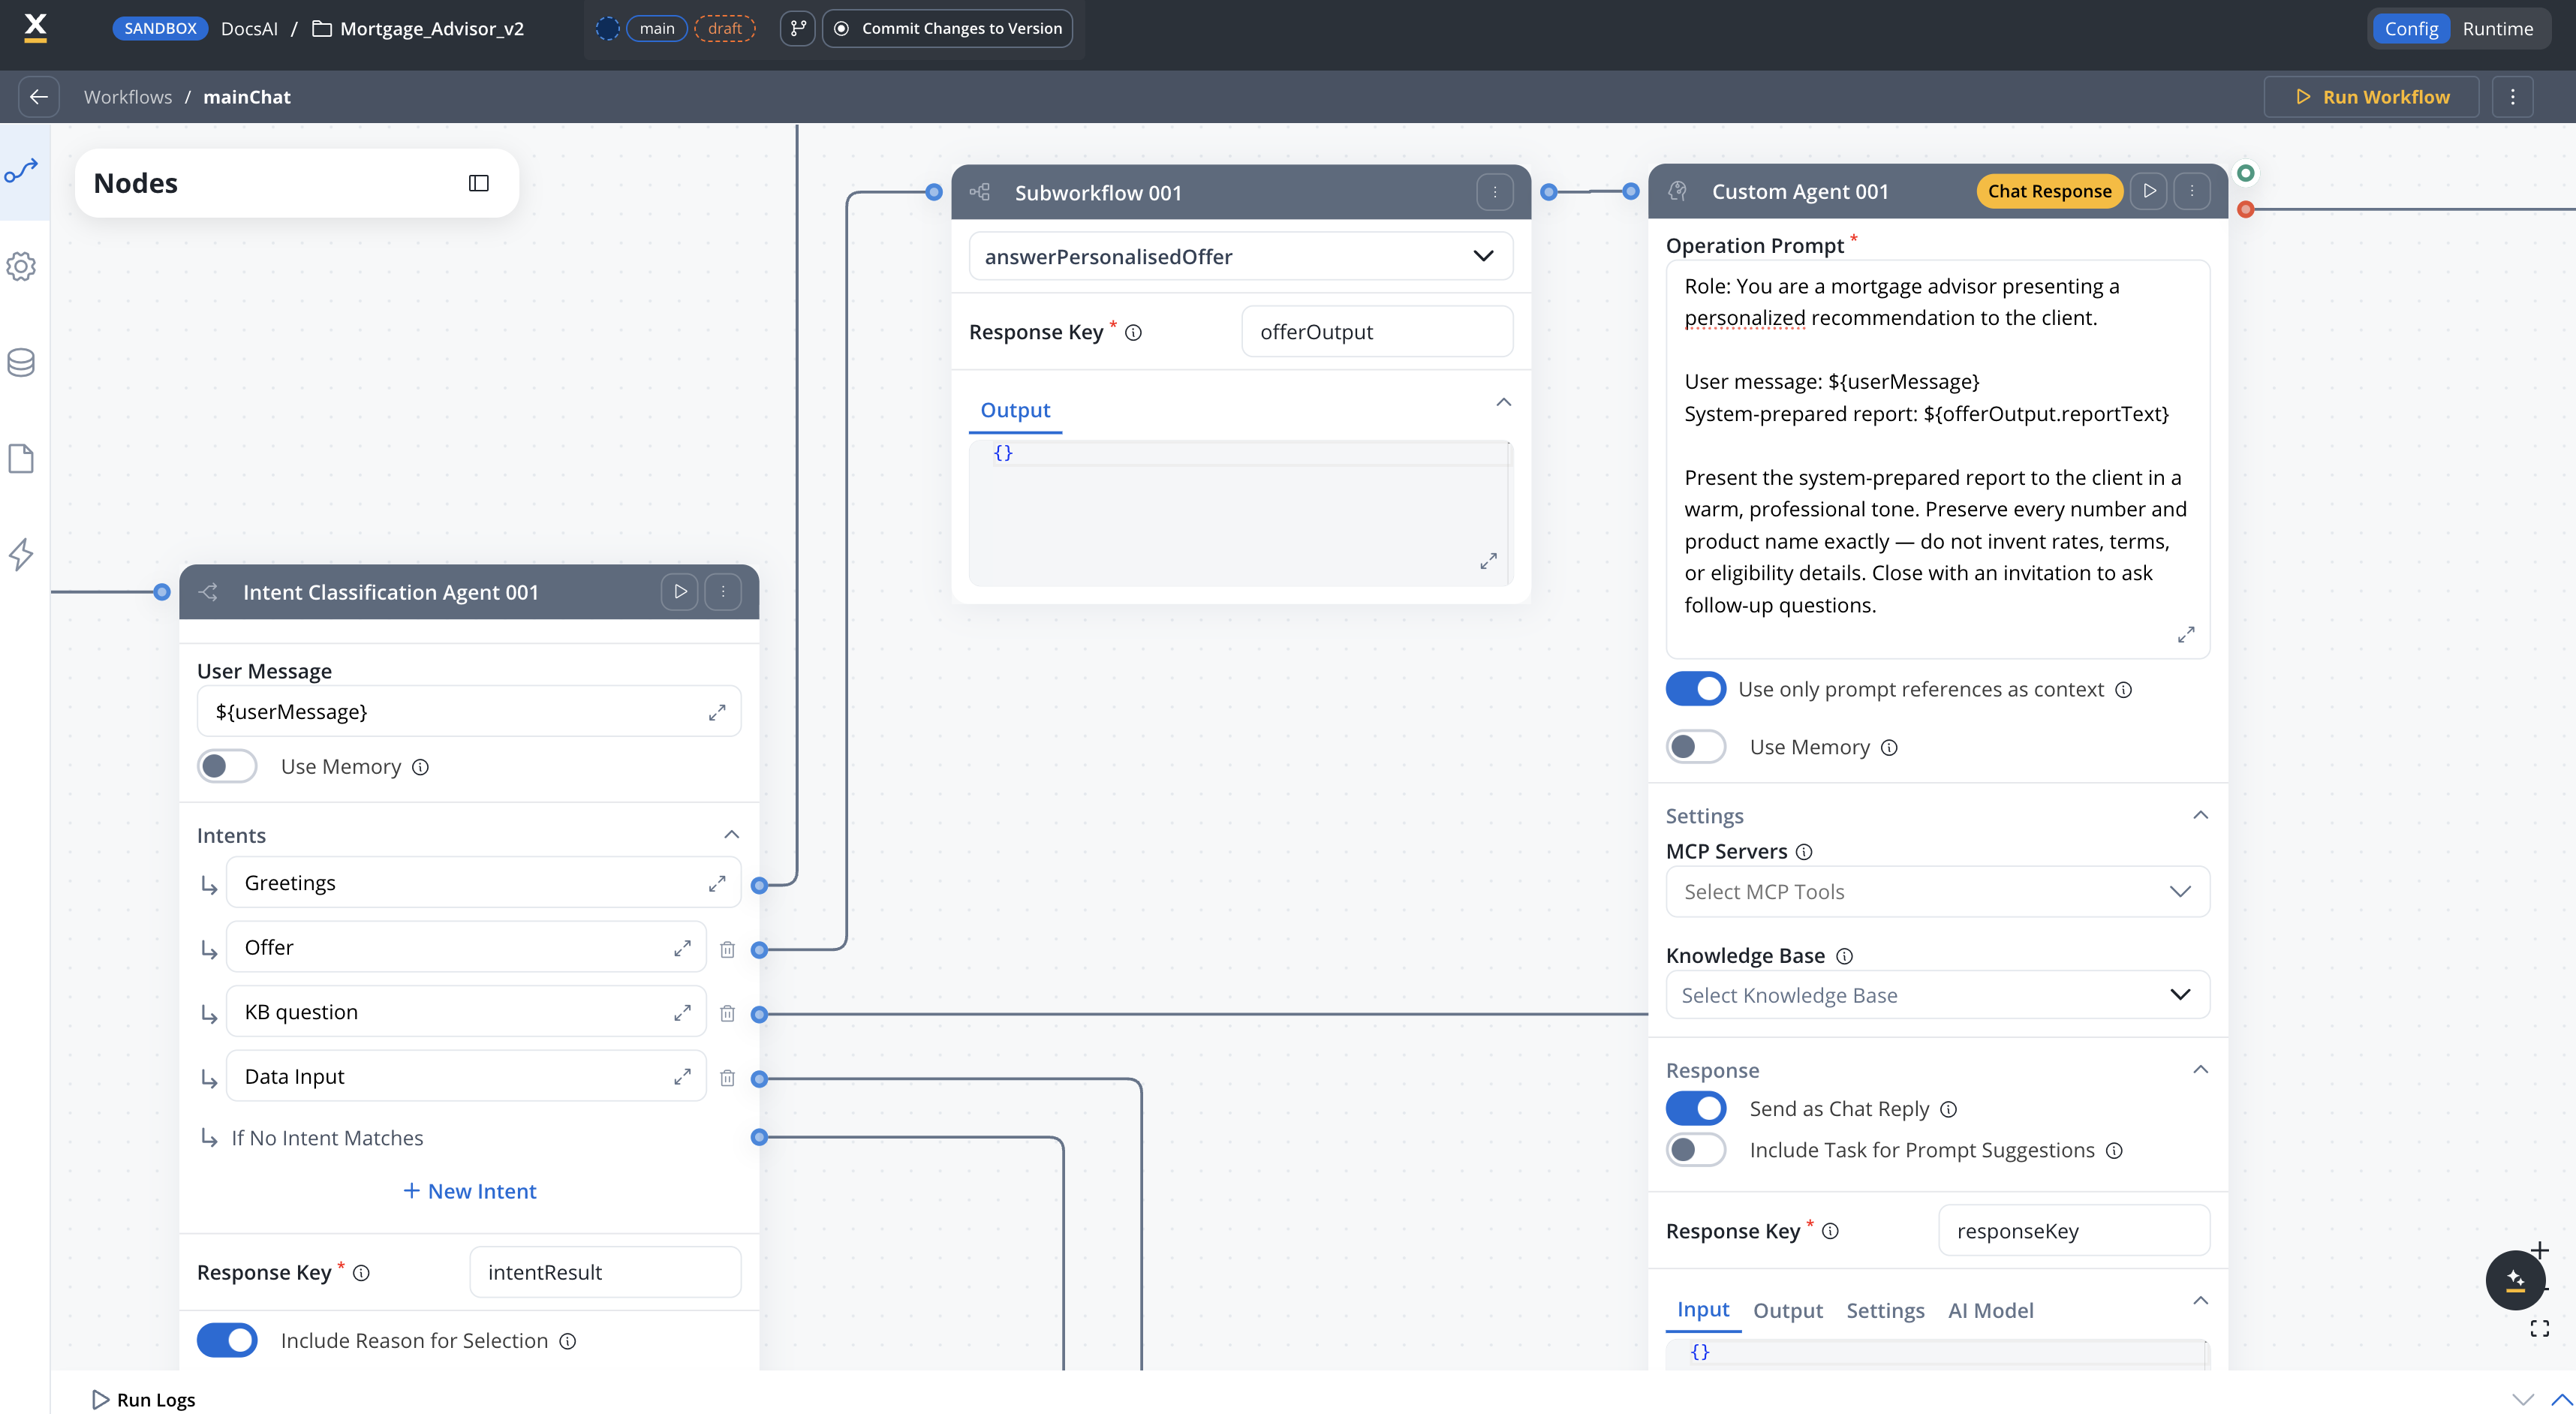Click the database icon in left sidebar
The image size is (2576, 1414).
click(21, 362)
